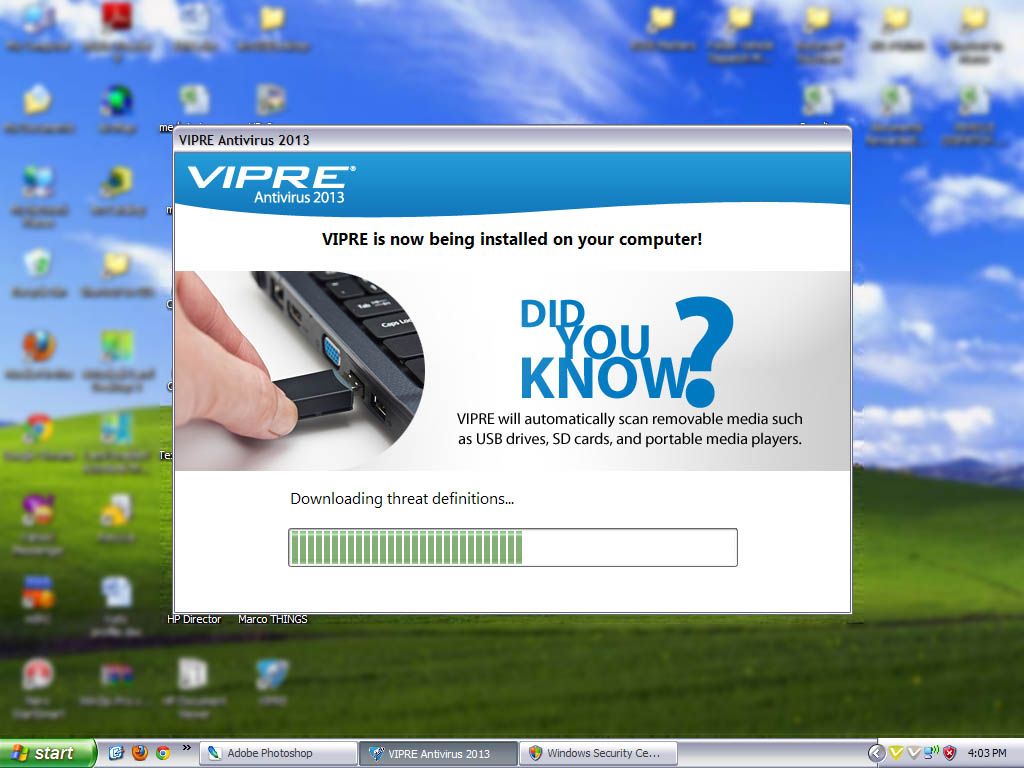Launch Firefox from the Quick Launch bar
The width and height of the screenshot is (1024, 768).
click(x=140, y=753)
